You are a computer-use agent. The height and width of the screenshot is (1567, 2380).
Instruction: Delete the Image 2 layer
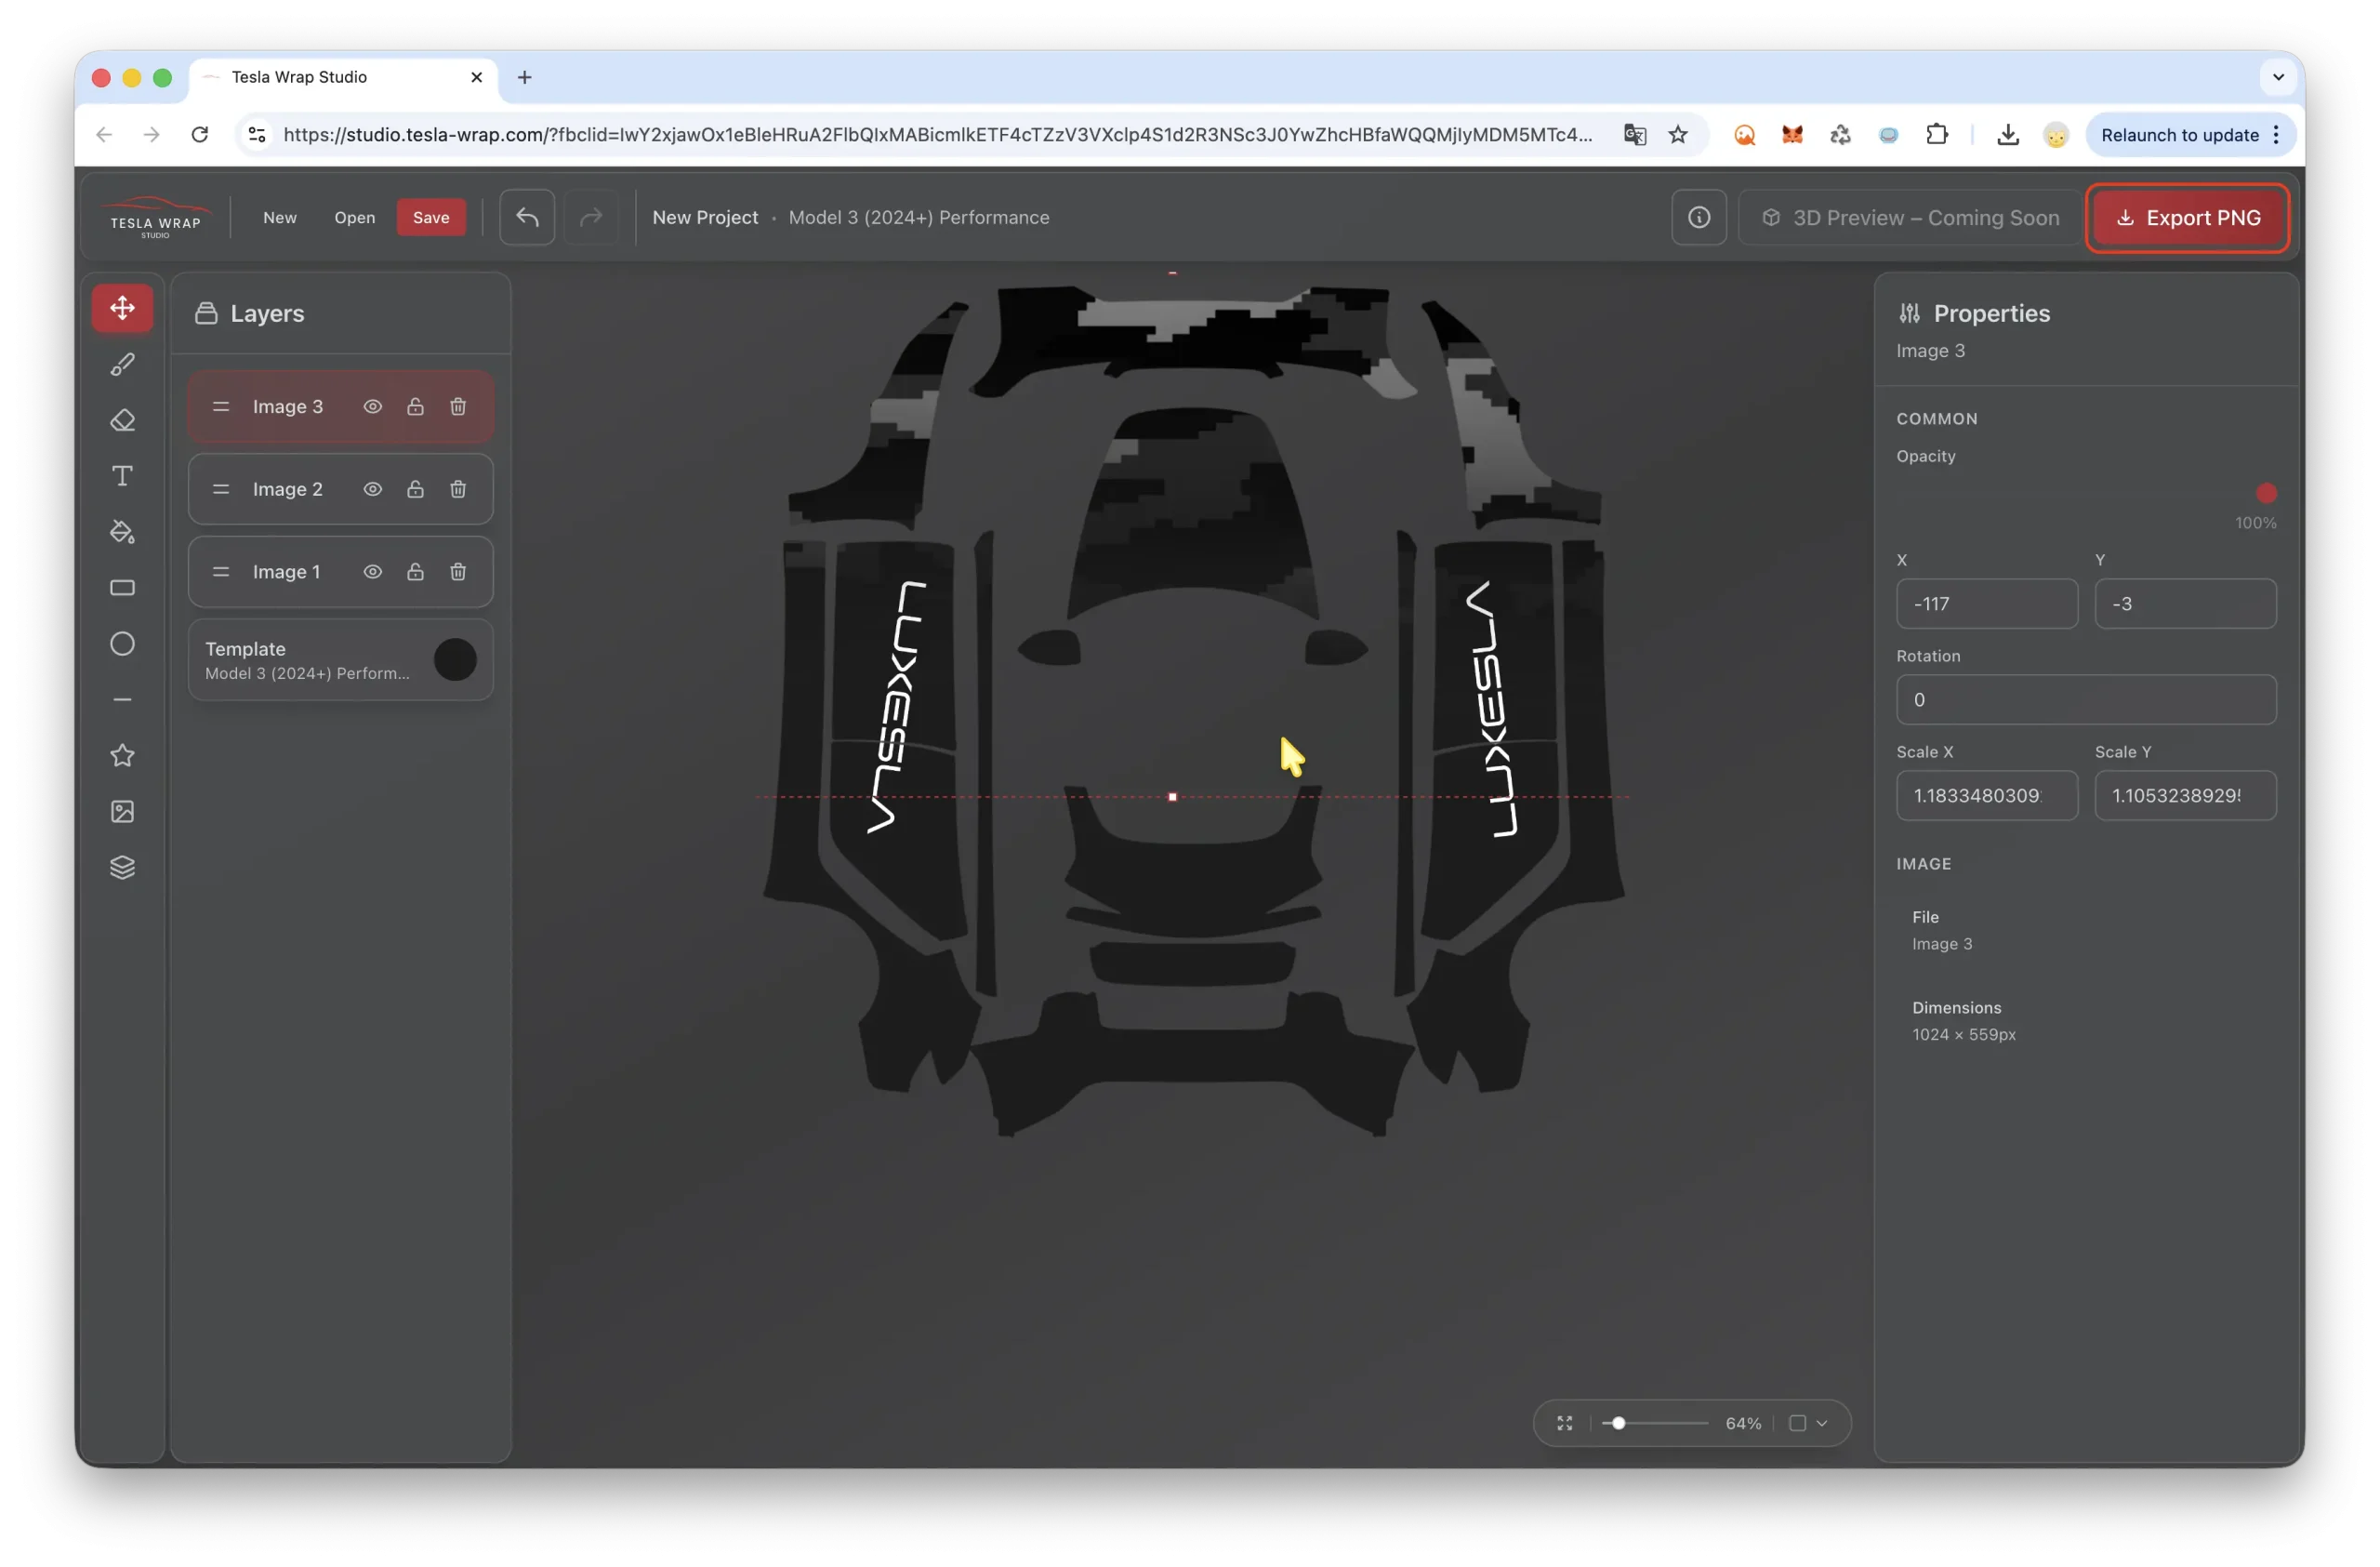point(458,489)
